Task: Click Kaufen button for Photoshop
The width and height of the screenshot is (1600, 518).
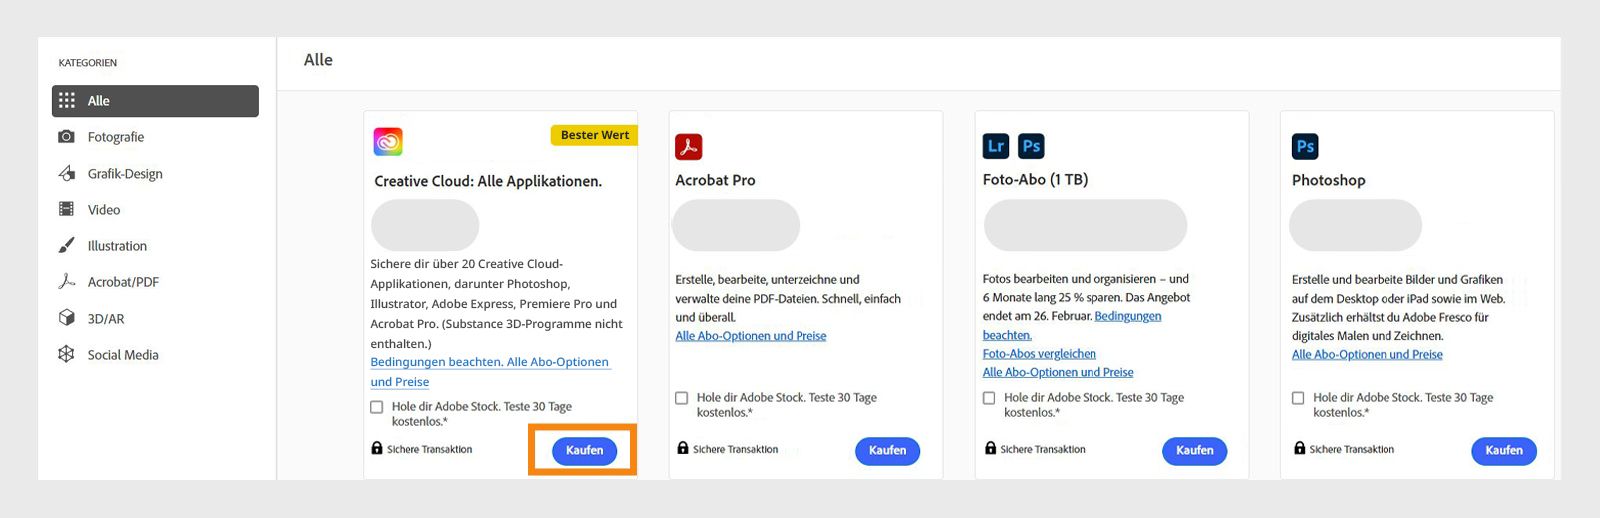Action: (1504, 451)
